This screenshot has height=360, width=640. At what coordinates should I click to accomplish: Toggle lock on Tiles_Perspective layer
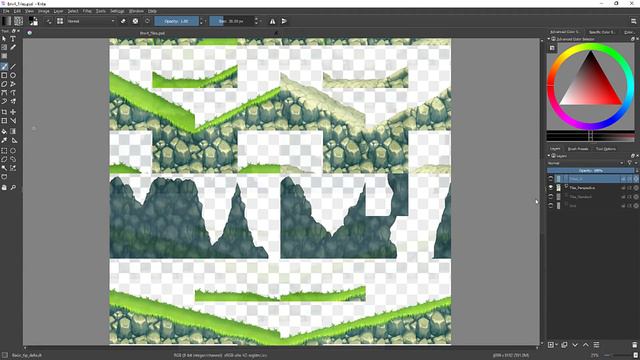[x=623, y=188]
